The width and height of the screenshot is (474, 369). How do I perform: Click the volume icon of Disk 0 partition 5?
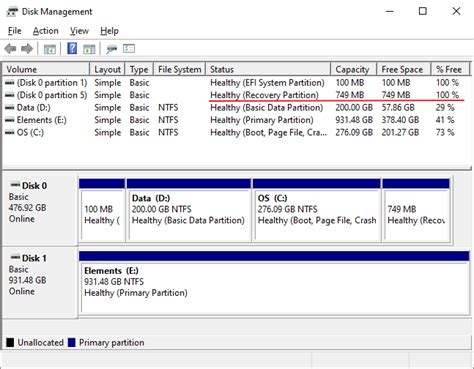[10, 95]
